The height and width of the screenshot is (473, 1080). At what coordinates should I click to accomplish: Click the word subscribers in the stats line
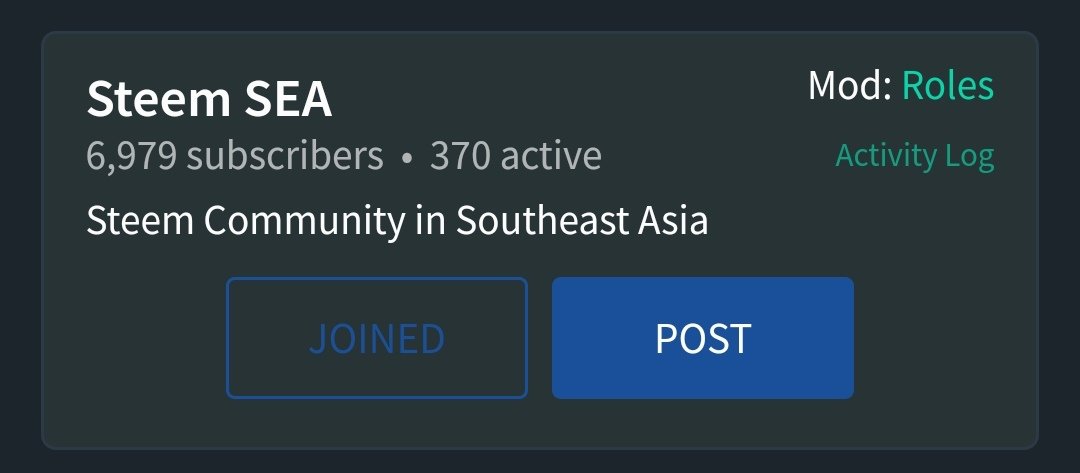285,156
